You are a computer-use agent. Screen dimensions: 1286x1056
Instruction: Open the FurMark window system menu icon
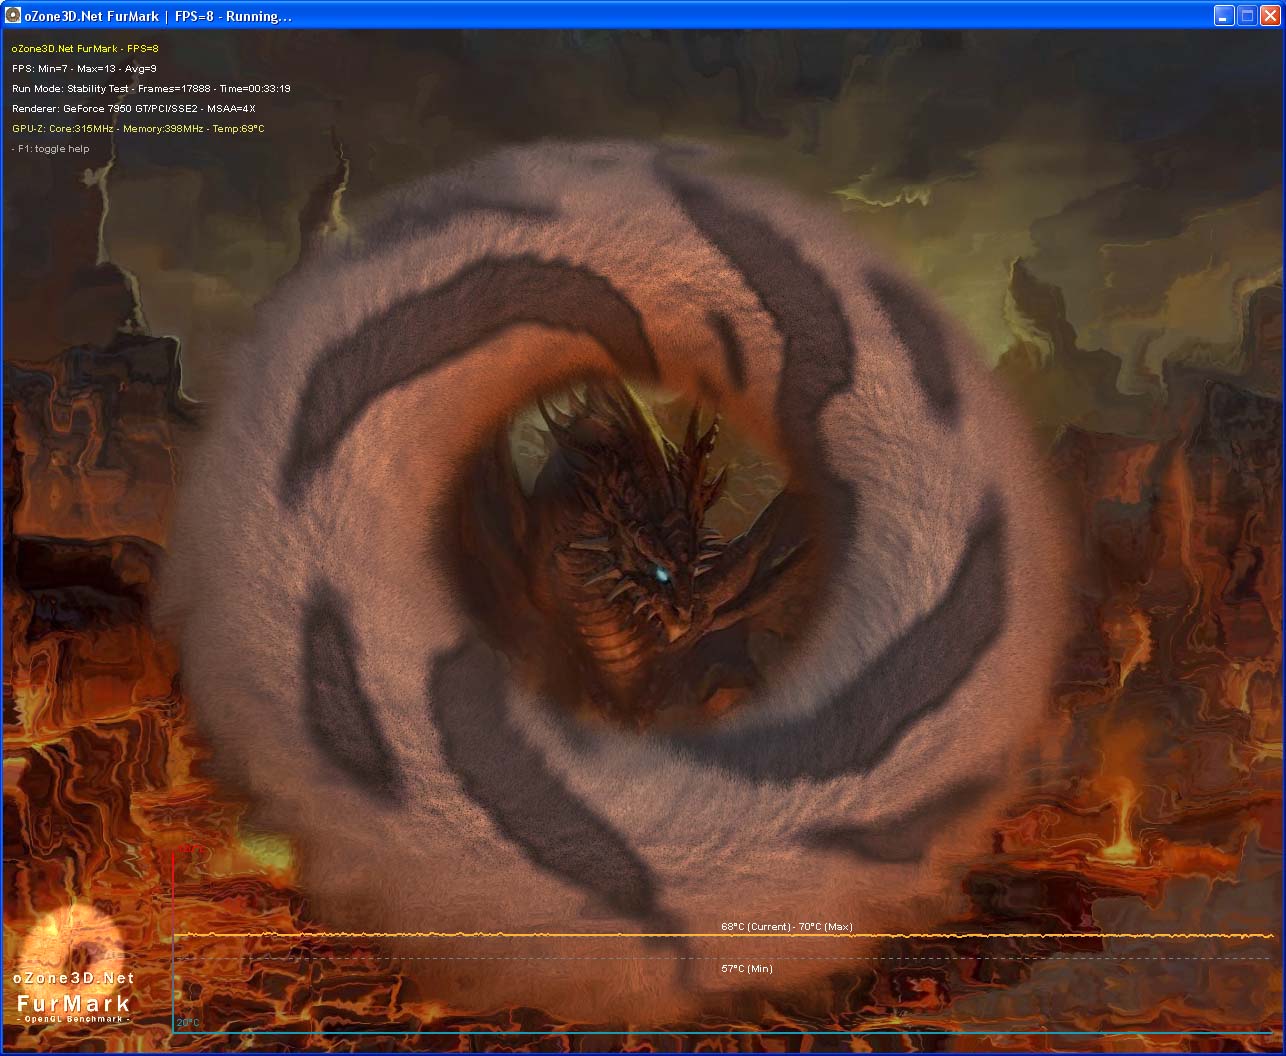13,15
